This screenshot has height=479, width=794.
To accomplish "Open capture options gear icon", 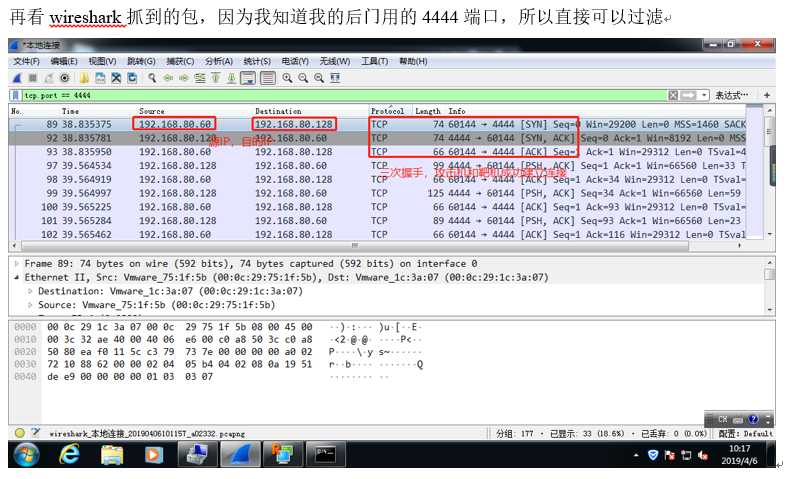I will point(65,78).
